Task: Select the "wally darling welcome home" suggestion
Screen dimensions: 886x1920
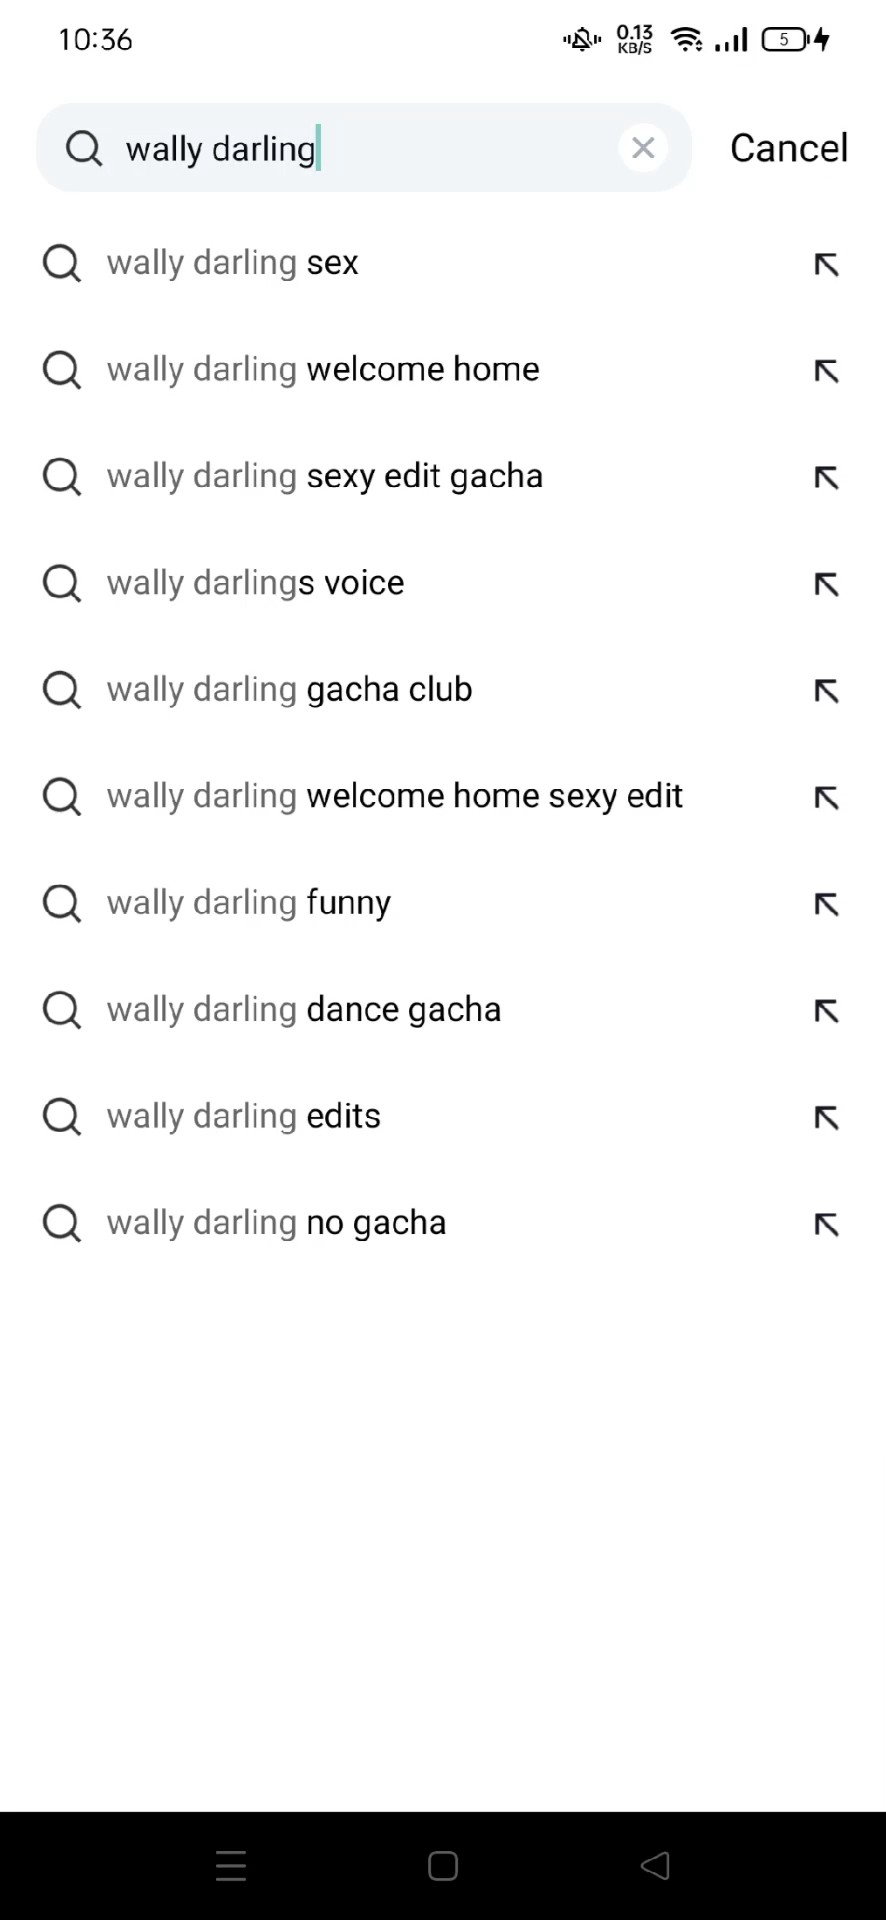Action: pos(323,369)
